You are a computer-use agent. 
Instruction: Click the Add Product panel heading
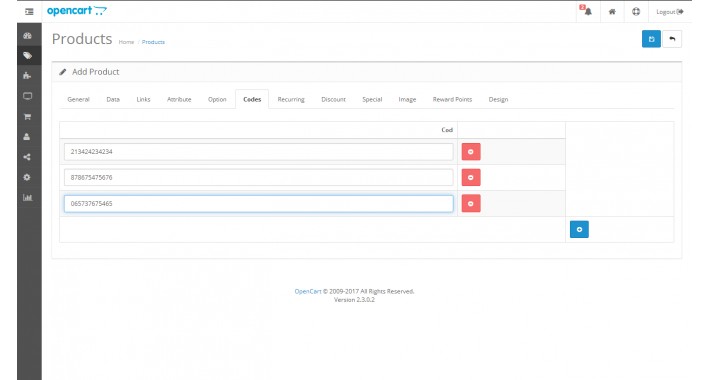pos(96,72)
